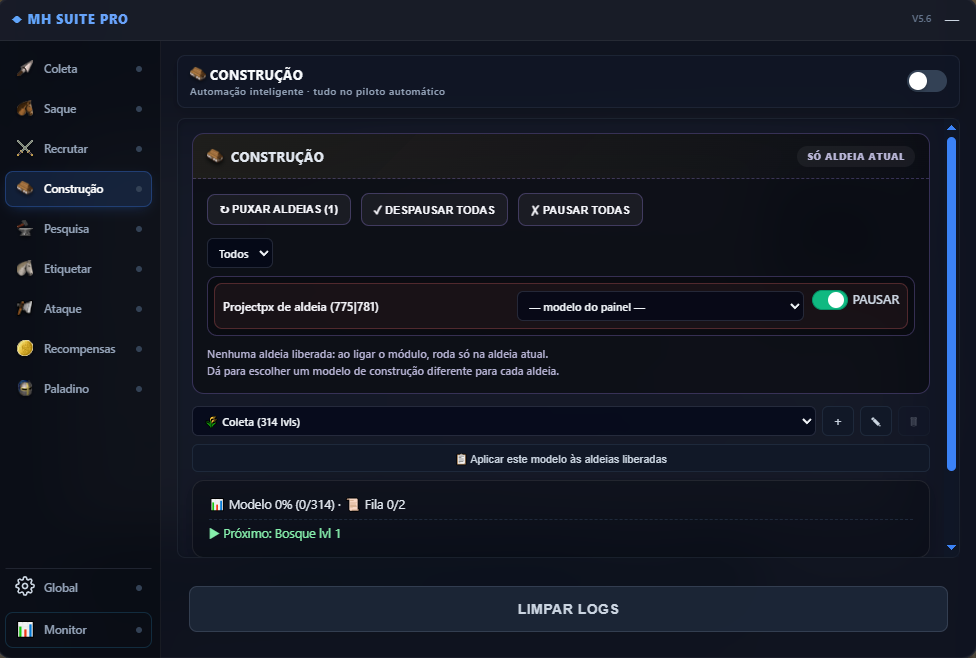976x658 pixels.
Task: Click the status dot next to Ataque
Action: pyautogui.click(x=139, y=309)
